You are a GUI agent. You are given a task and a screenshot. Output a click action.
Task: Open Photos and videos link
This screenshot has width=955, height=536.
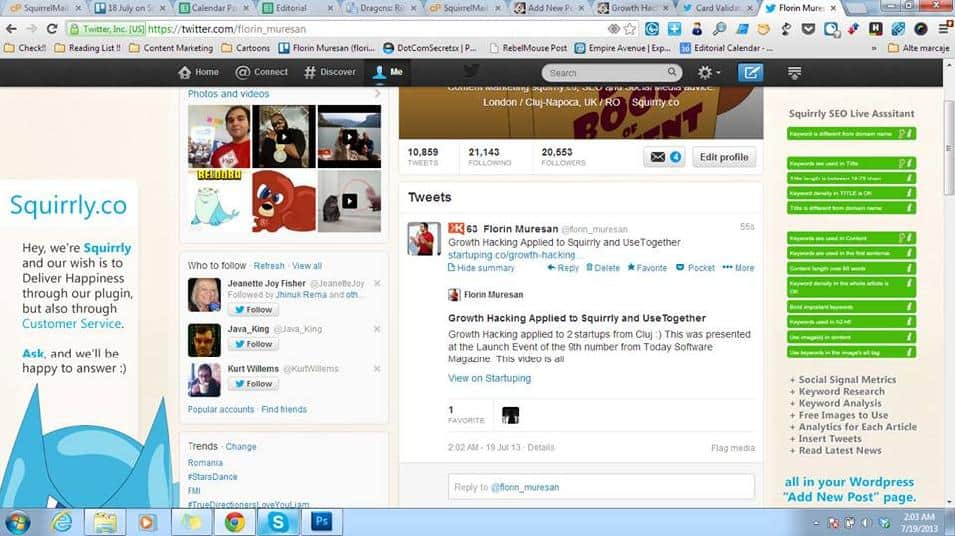pos(228,94)
